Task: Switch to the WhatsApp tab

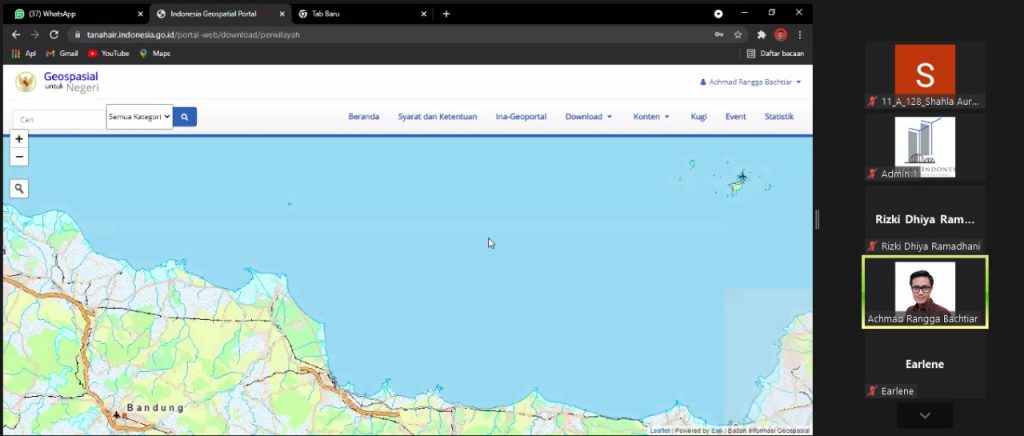Action: coord(76,14)
